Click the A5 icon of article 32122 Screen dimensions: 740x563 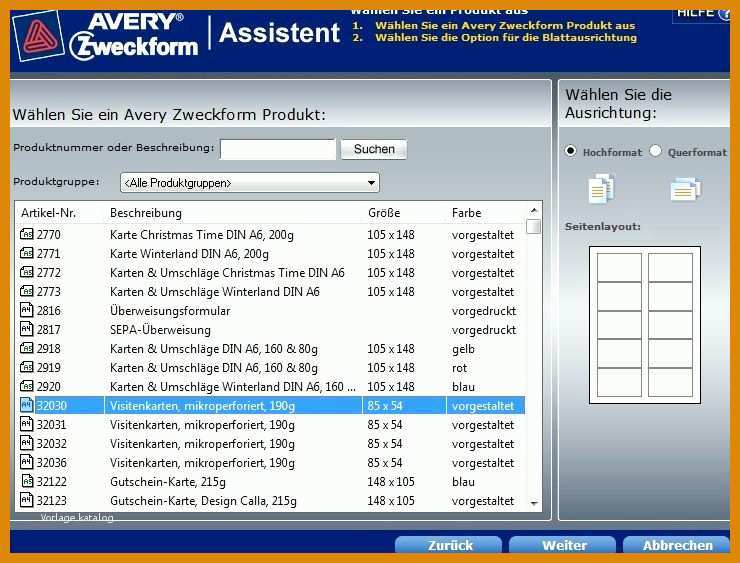coord(28,481)
